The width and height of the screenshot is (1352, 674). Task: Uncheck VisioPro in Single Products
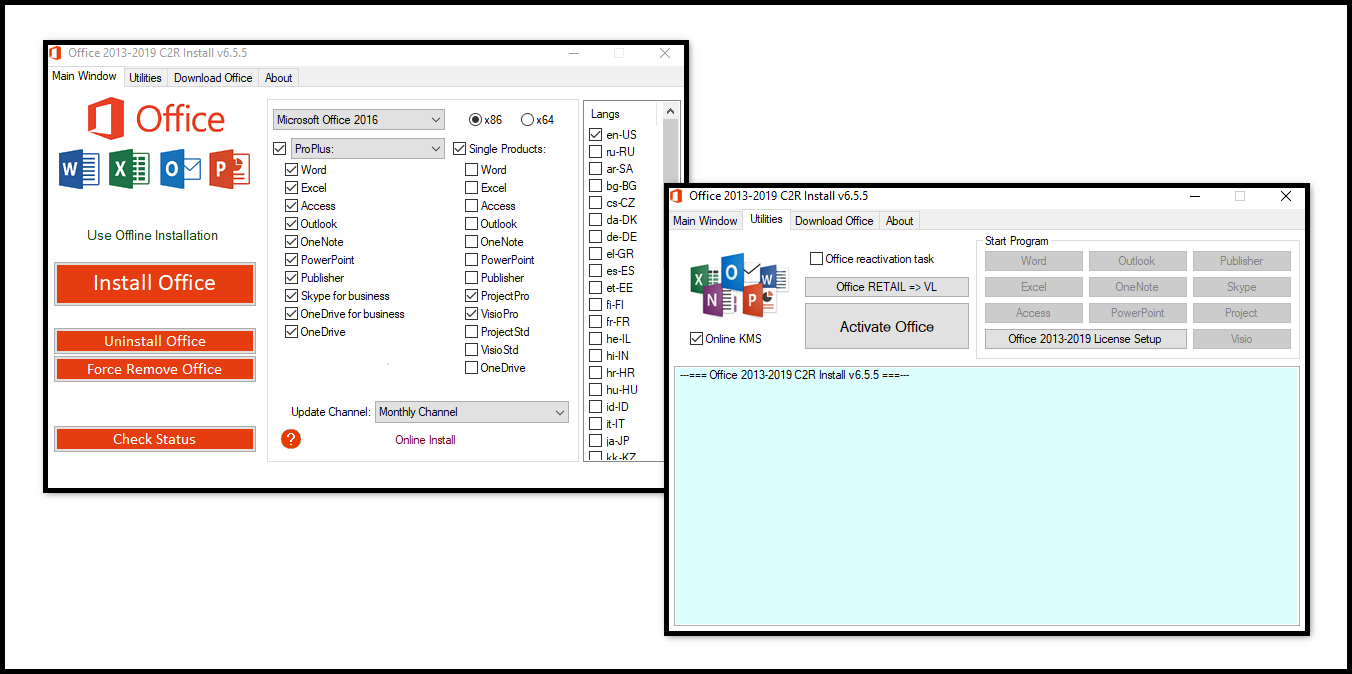471,314
